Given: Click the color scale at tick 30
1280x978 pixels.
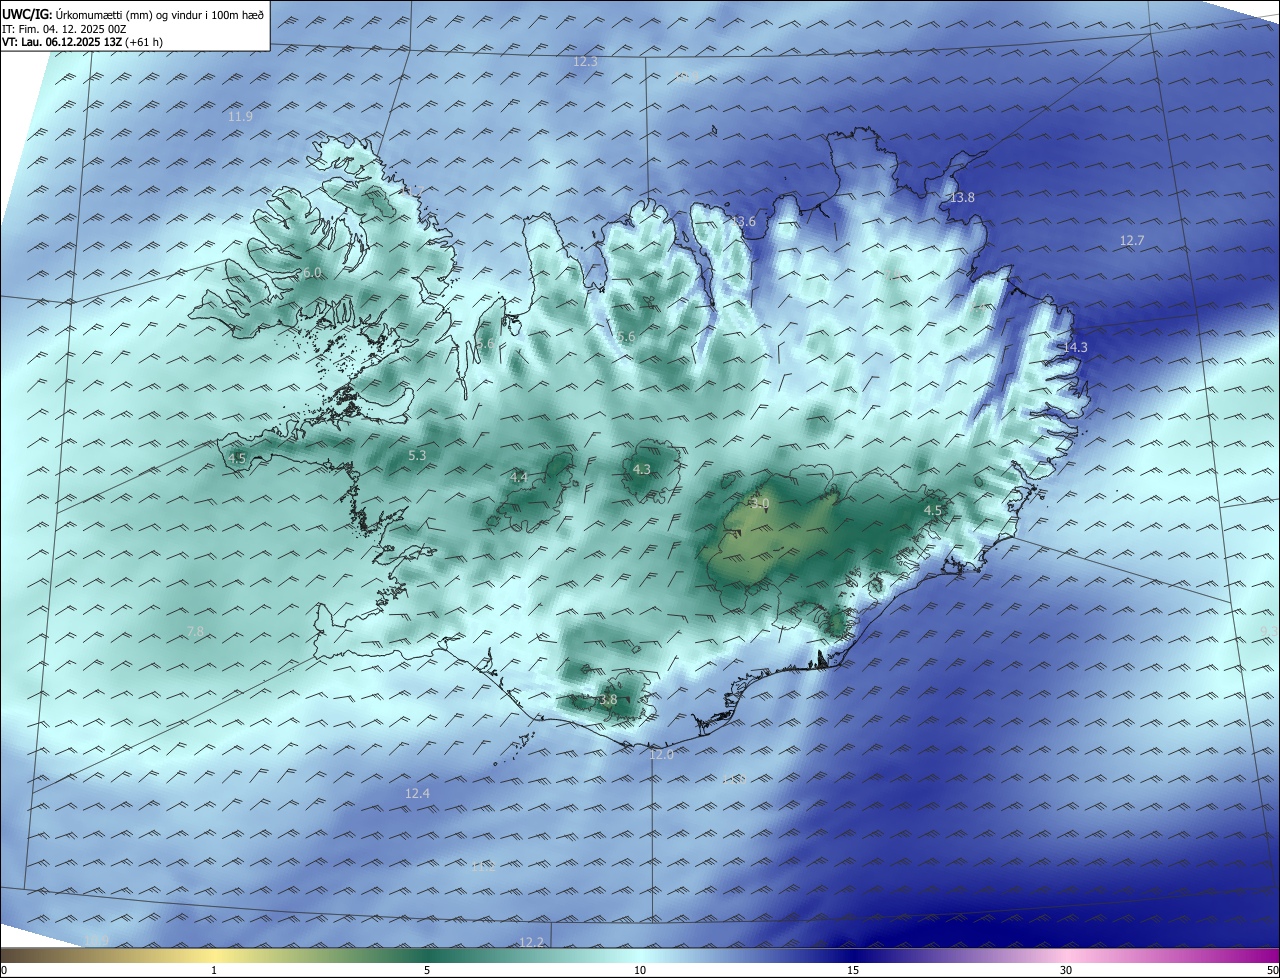Looking at the screenshot, I should click(1066, 970).
